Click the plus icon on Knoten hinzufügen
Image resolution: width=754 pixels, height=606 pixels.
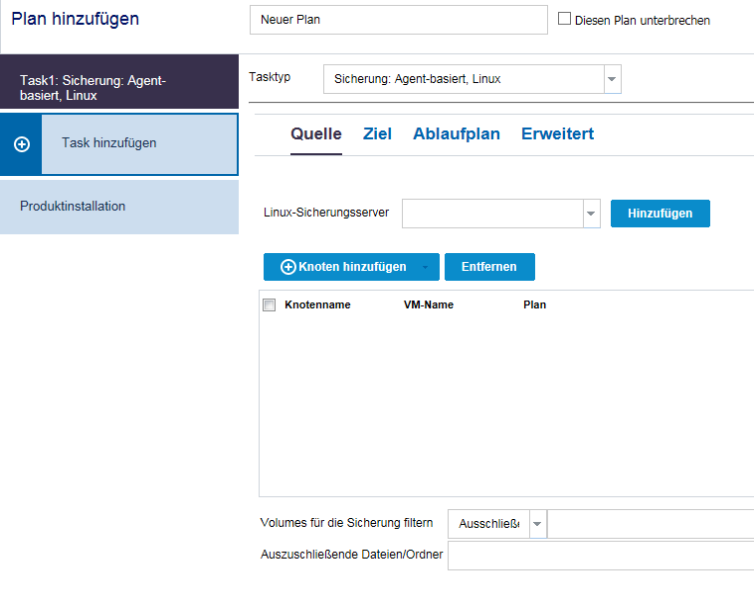pyautogui.click(x=288, y=267)
